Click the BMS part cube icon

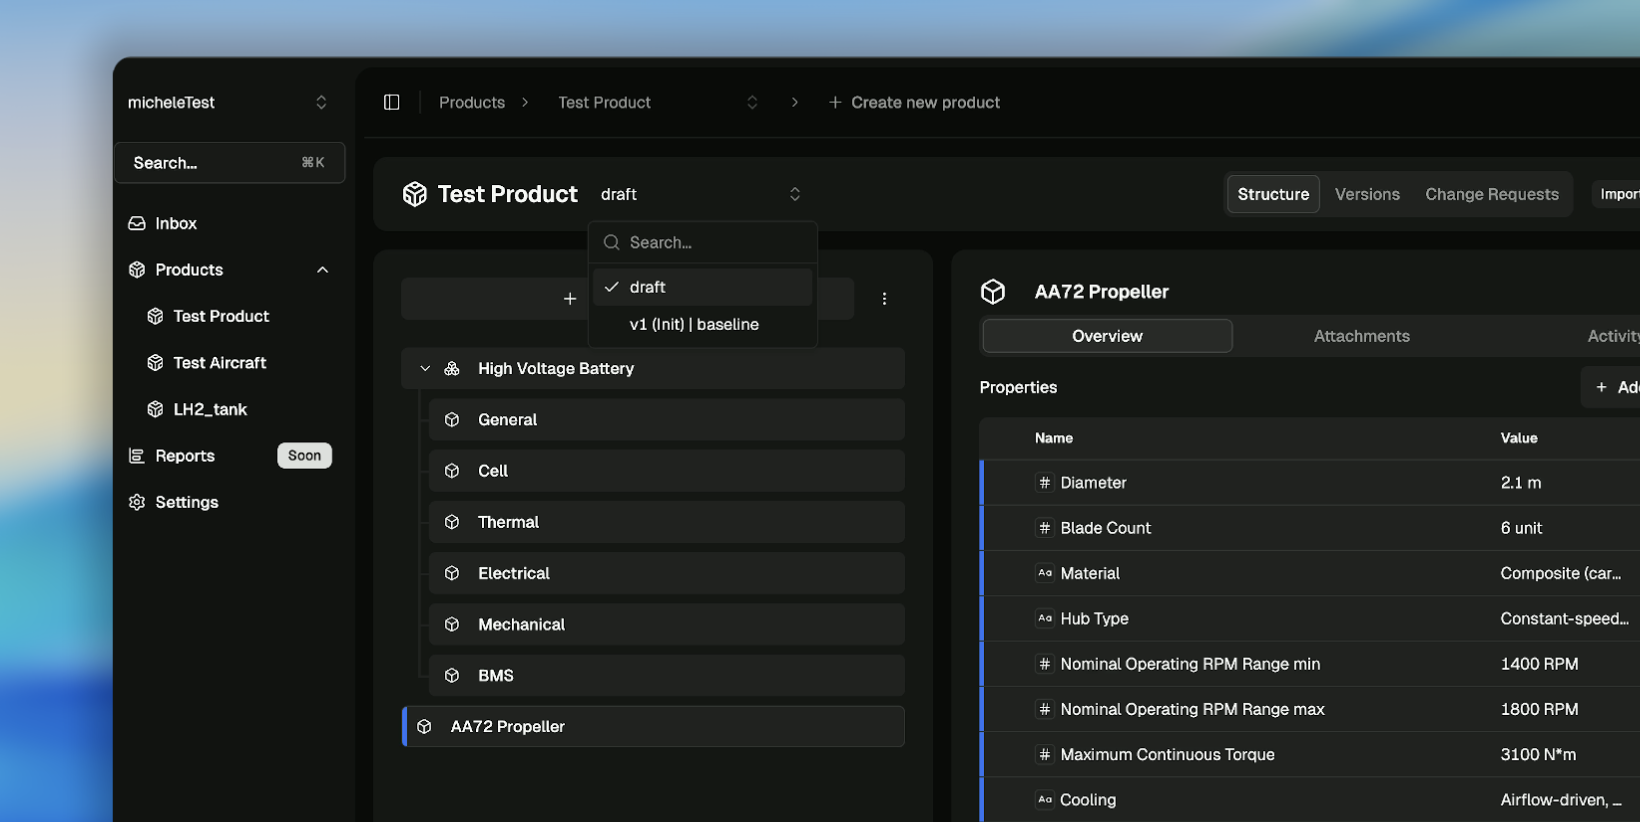452,676
